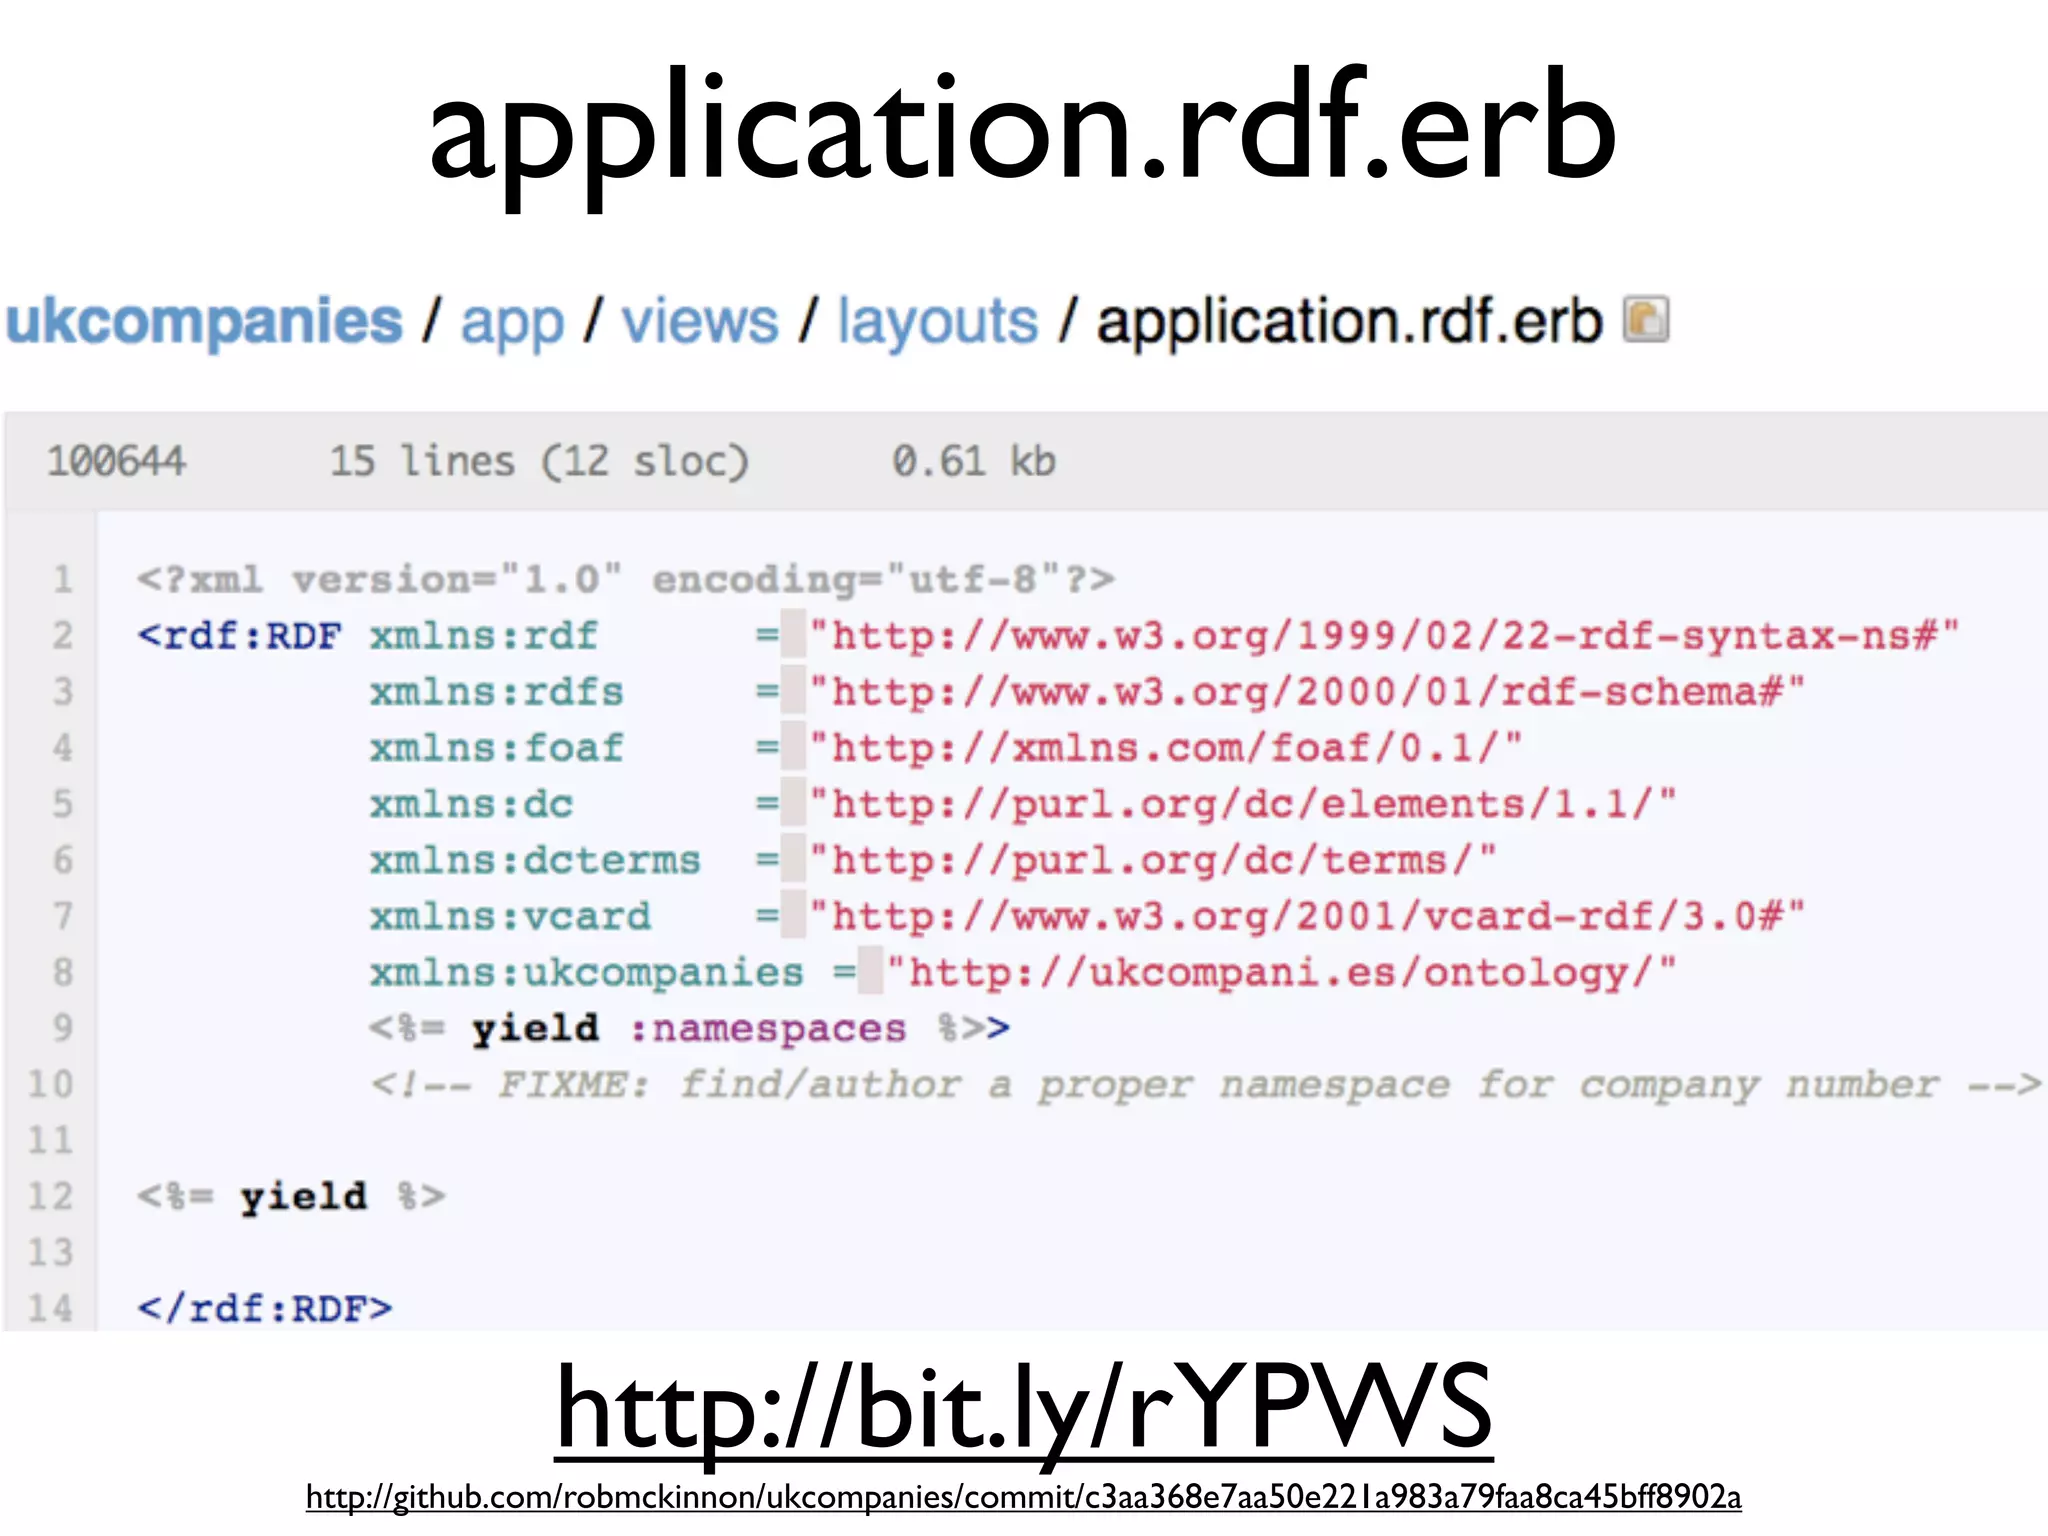Click line number 14 in the gutter
Screen dimensions: 2048x1536
pos(51,1308)
